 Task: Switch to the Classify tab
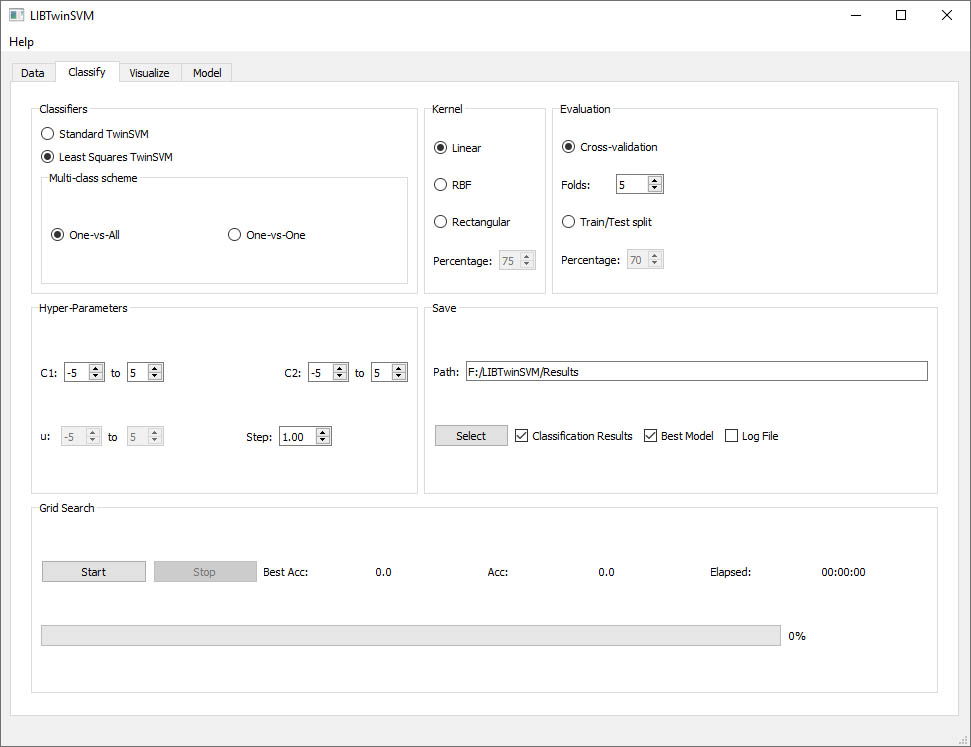[x=87, y=72]
